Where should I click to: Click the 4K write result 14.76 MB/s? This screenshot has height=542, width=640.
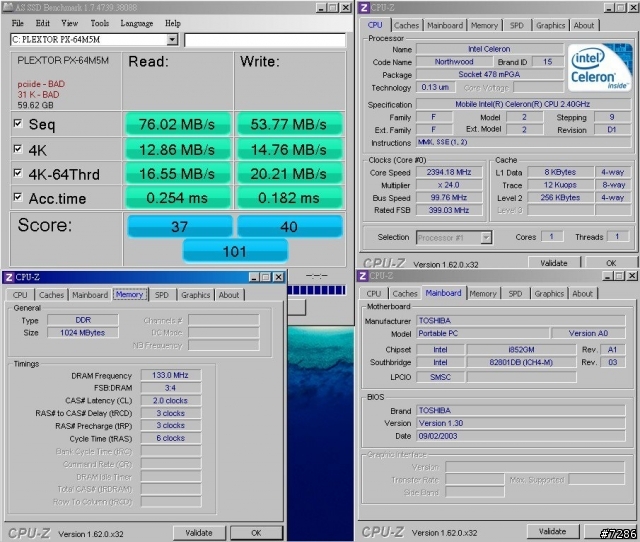pos(289,150)
